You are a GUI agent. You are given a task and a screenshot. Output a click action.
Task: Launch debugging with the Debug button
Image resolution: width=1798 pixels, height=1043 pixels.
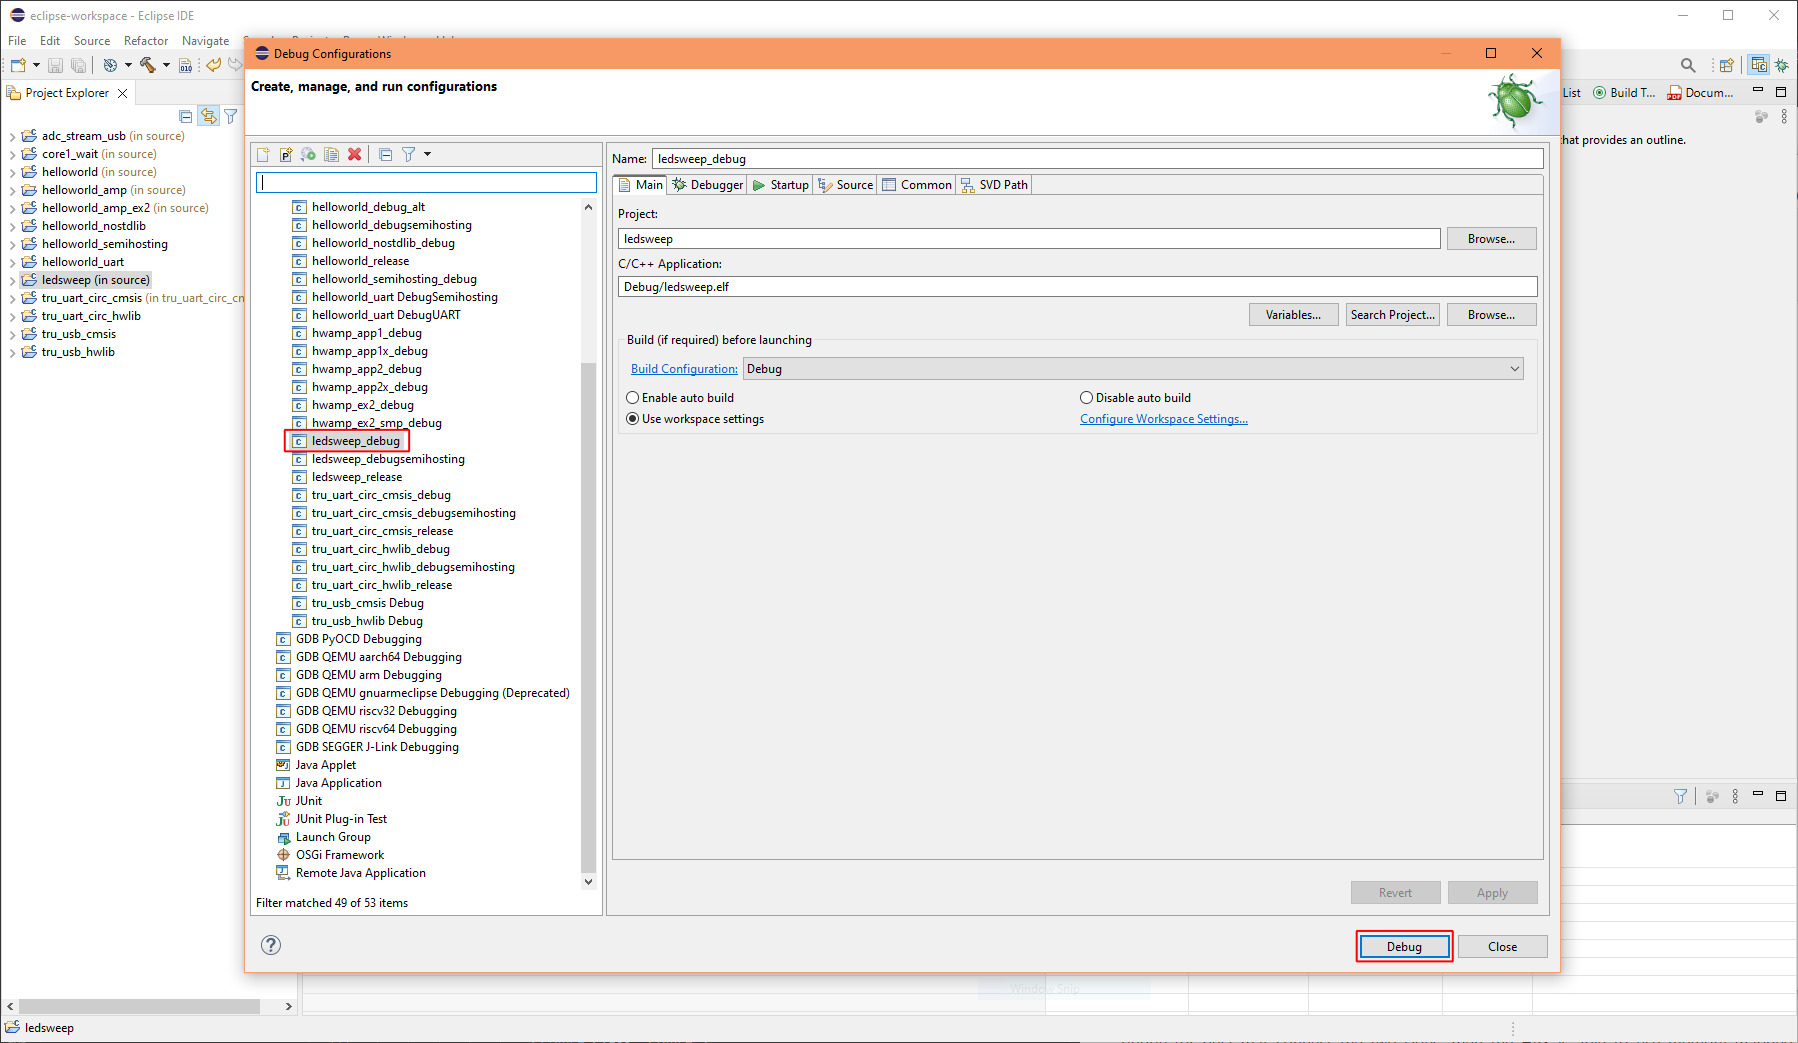(x=1403, y=946)
